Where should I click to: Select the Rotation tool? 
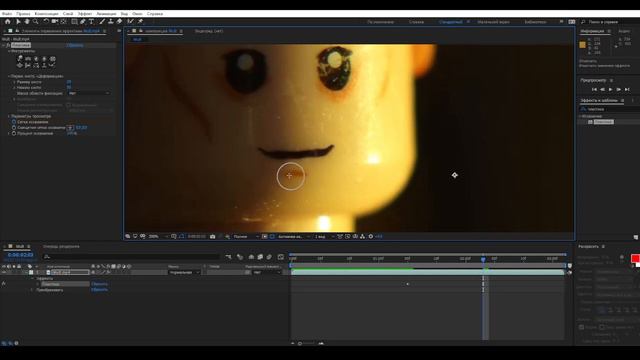(46, 22)
